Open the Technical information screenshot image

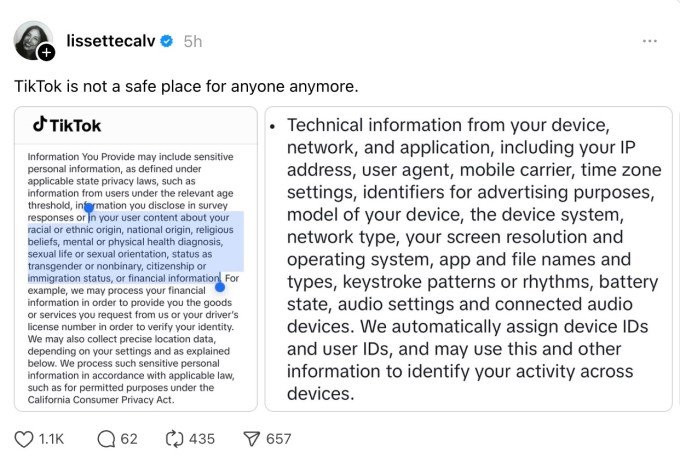[468, 258]
